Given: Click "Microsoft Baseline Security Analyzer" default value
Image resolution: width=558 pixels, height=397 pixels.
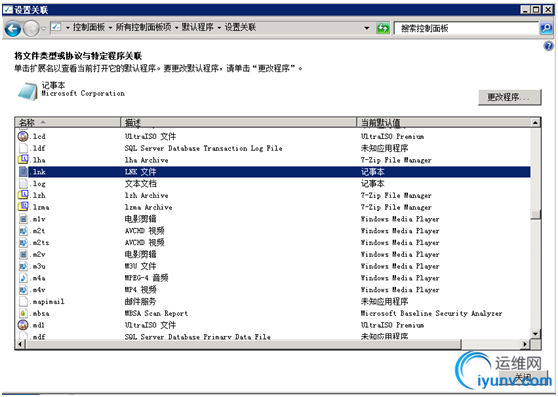Looking at the screenshot, I should coord(431,313).
